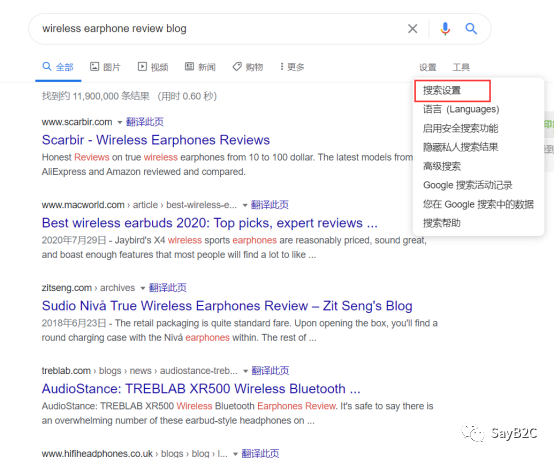
Task: Click the treblab.com › blogs breadcrumb
Action: pyautogui.click(x=140, y=370)
